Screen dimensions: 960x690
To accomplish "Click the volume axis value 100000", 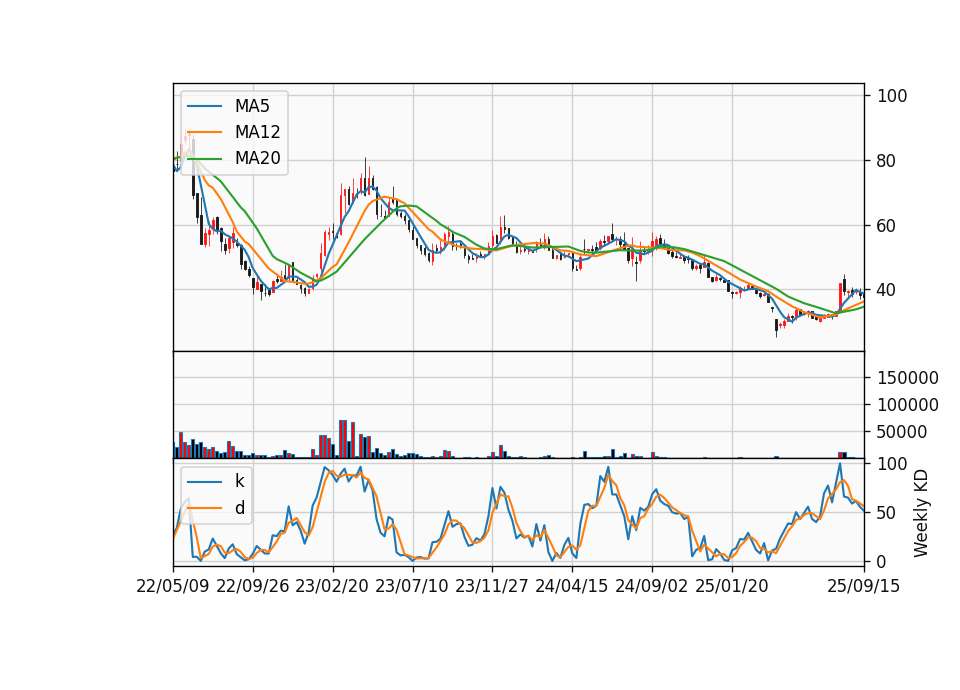I will click(908, 405).
